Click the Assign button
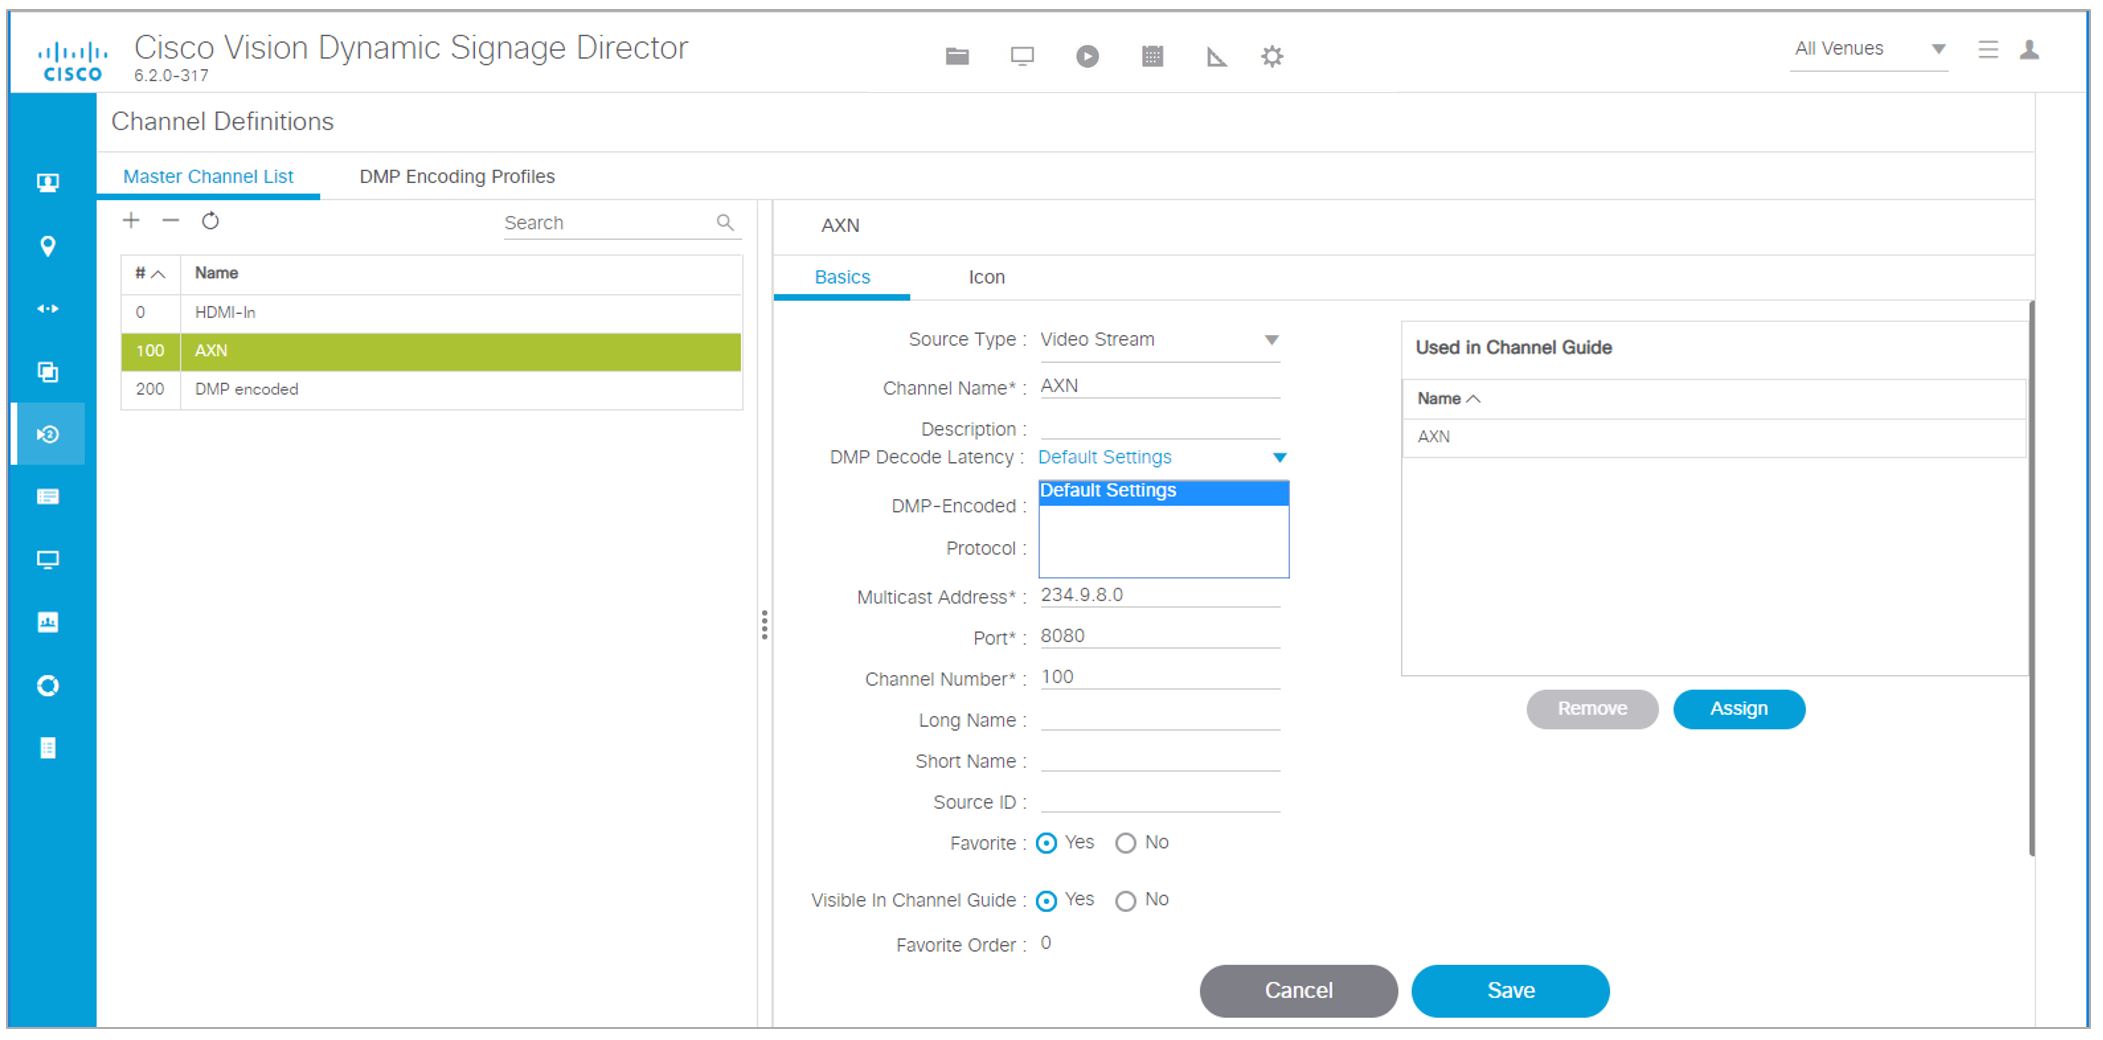Viewport: 2103px width, 1040px height. click(x=1739, y=709)
